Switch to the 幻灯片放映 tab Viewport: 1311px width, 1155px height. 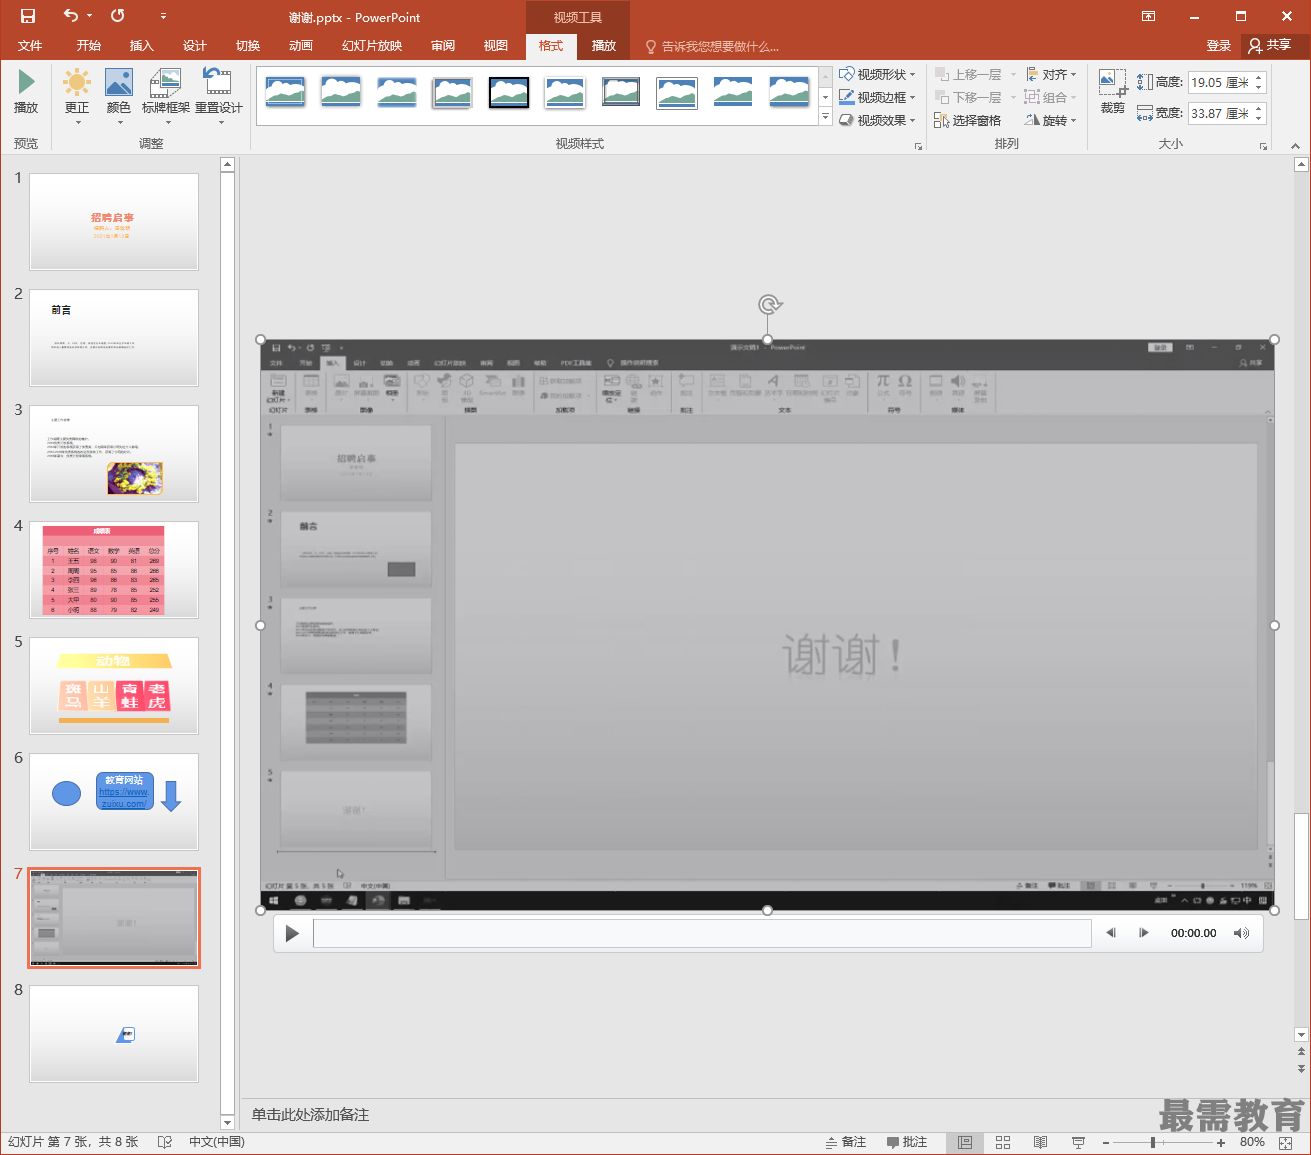[372, 46]
